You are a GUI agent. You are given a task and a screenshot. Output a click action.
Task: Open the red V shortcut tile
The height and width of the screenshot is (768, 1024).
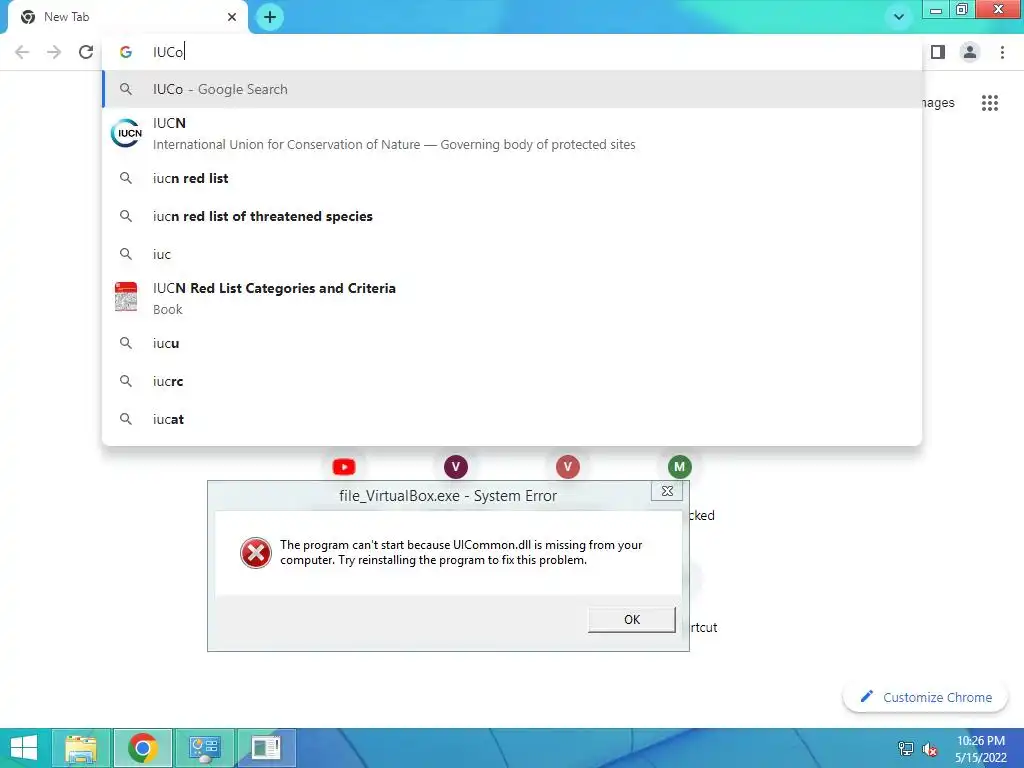568,467
